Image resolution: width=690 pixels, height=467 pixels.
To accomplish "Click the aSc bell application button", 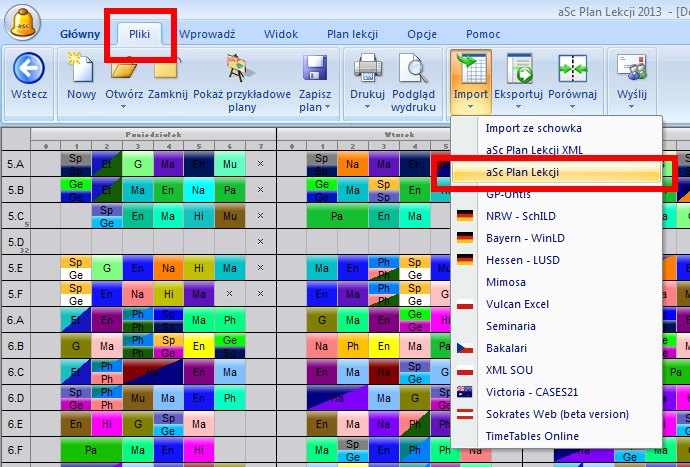I will point(22,23).
